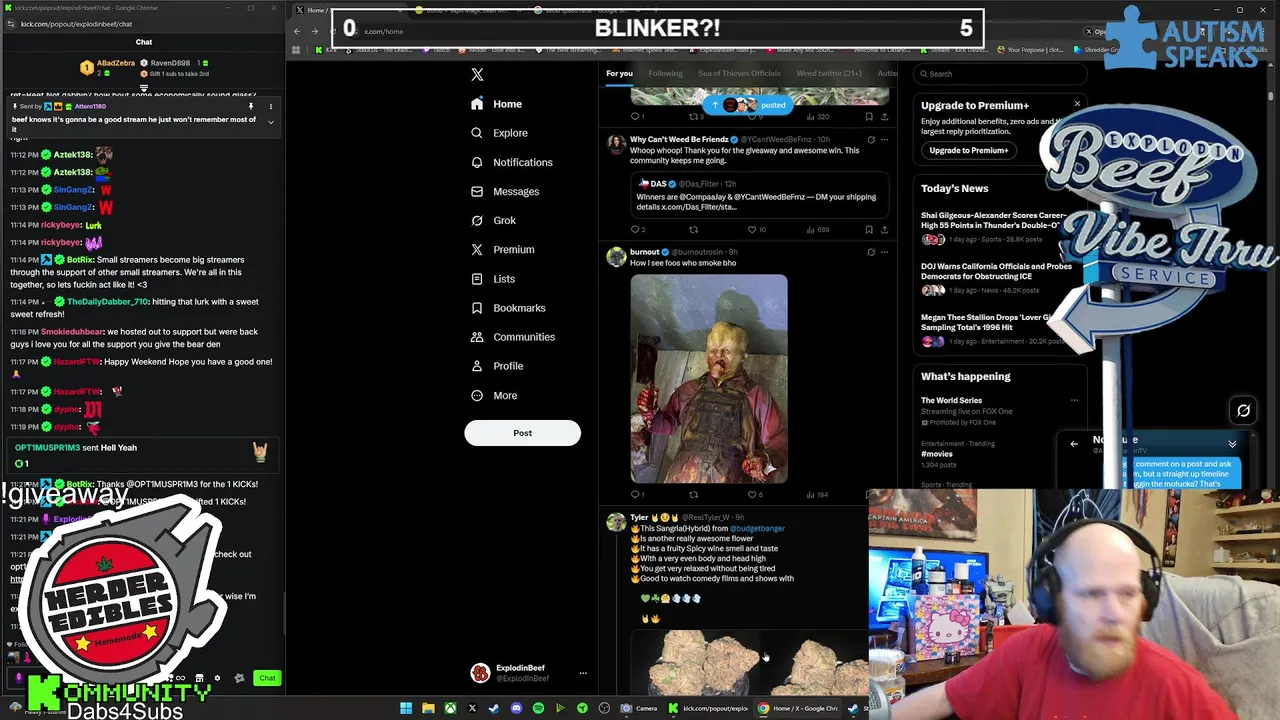The image size is (1280, 720).
Task: Click the Post button
Action: (x=522, y=433)
